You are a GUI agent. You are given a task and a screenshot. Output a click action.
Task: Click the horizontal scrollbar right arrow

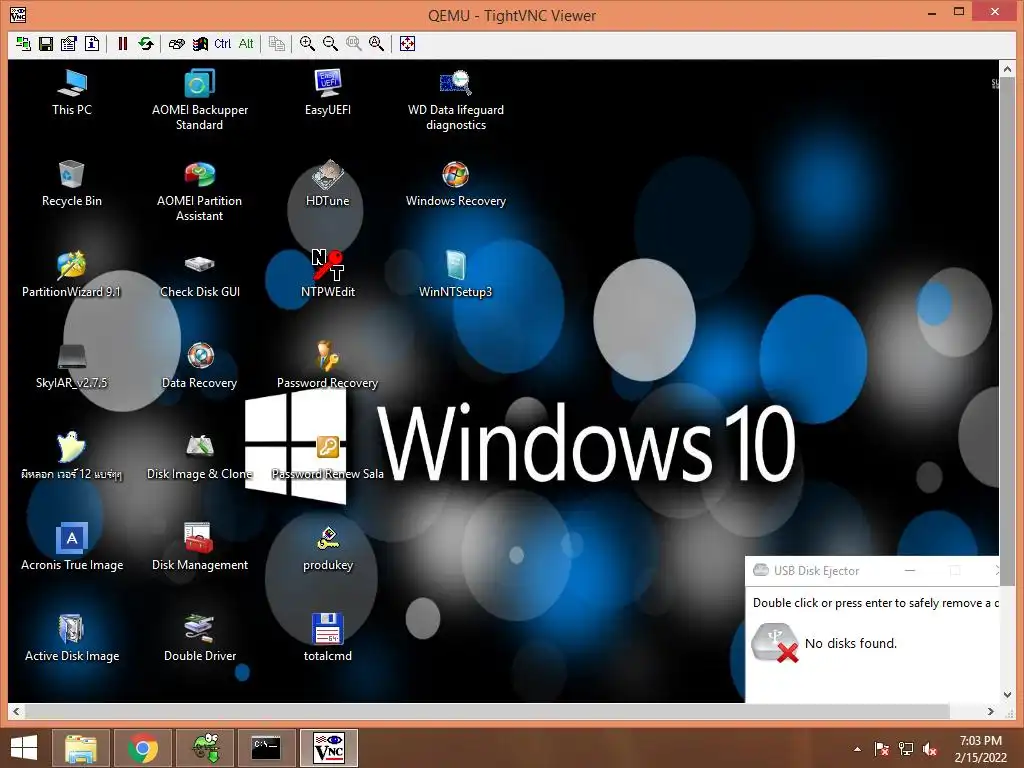click(x=991, y=711)
